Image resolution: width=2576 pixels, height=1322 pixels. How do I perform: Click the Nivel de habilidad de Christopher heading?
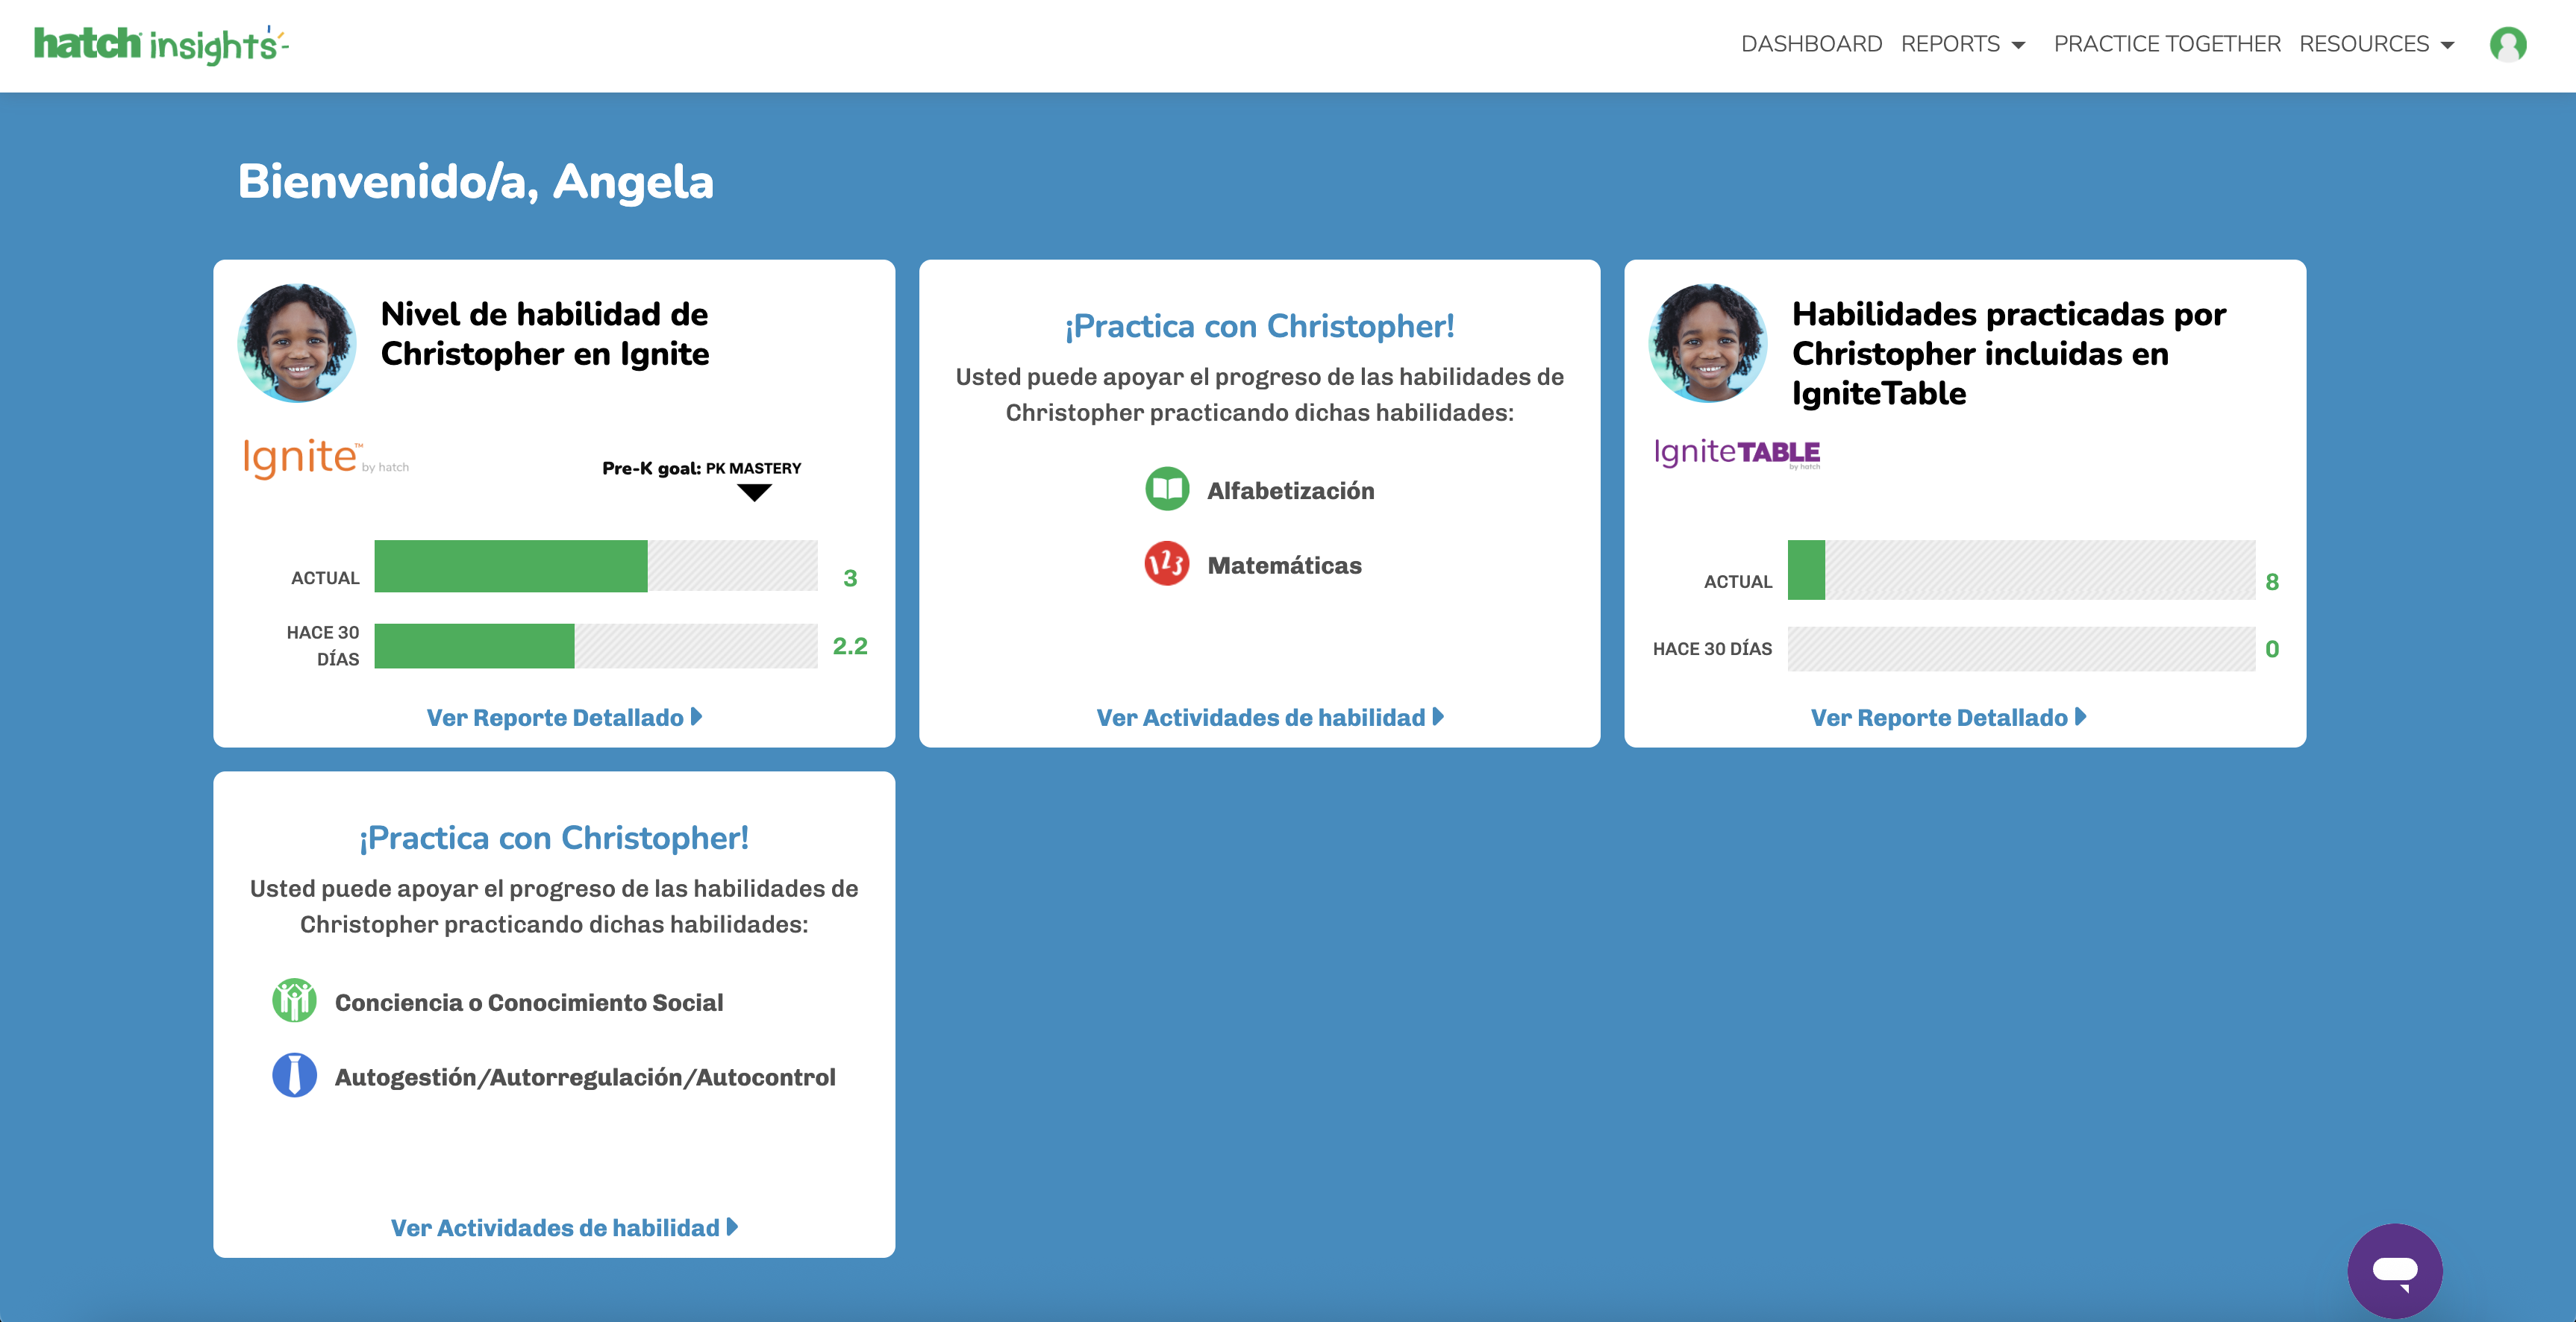point(545,334)
